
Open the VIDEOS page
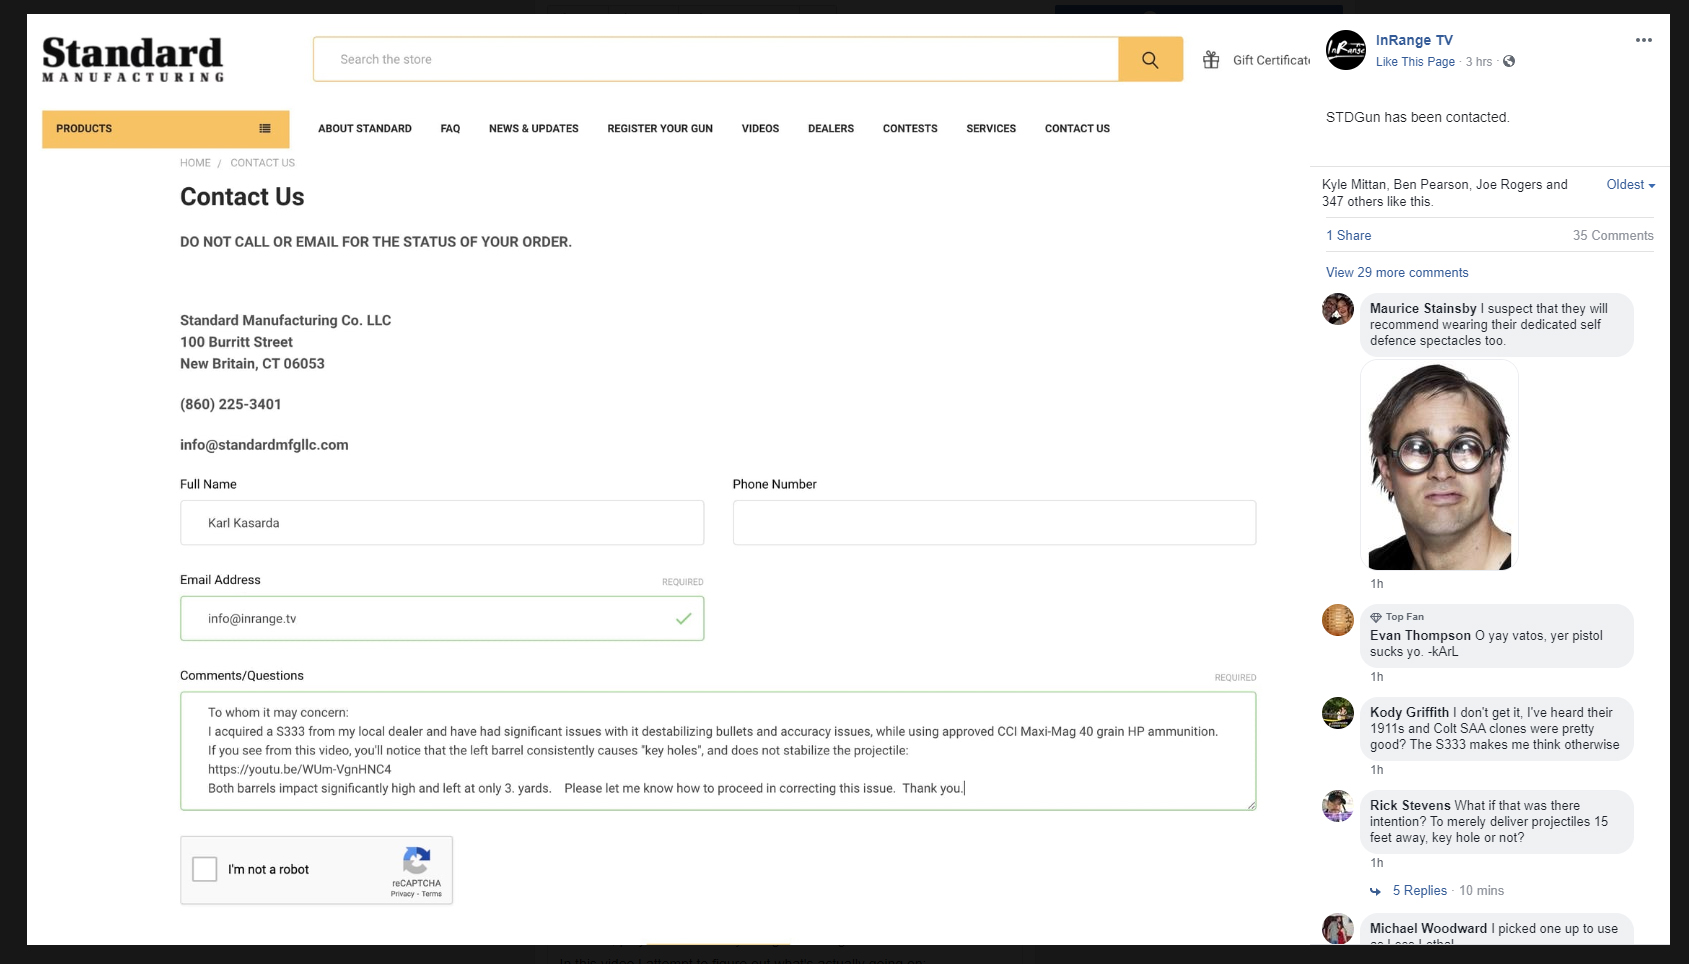pos(761,129)
